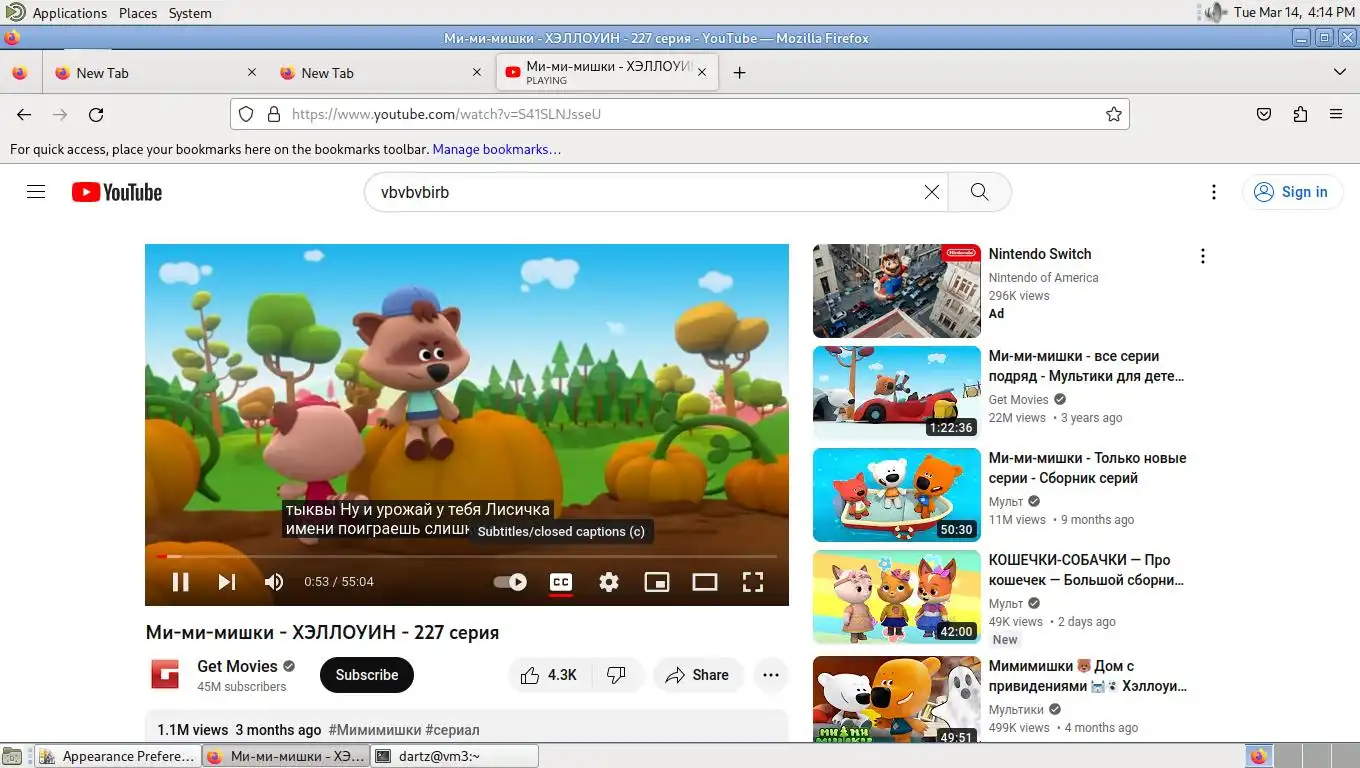
Task: Open Дом с привидениями video title
Action: pyautogui.click(x=1088, y=676)
